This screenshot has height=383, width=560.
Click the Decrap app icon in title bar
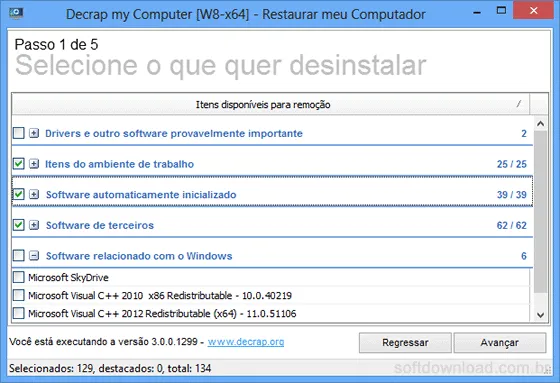[16, 13]
